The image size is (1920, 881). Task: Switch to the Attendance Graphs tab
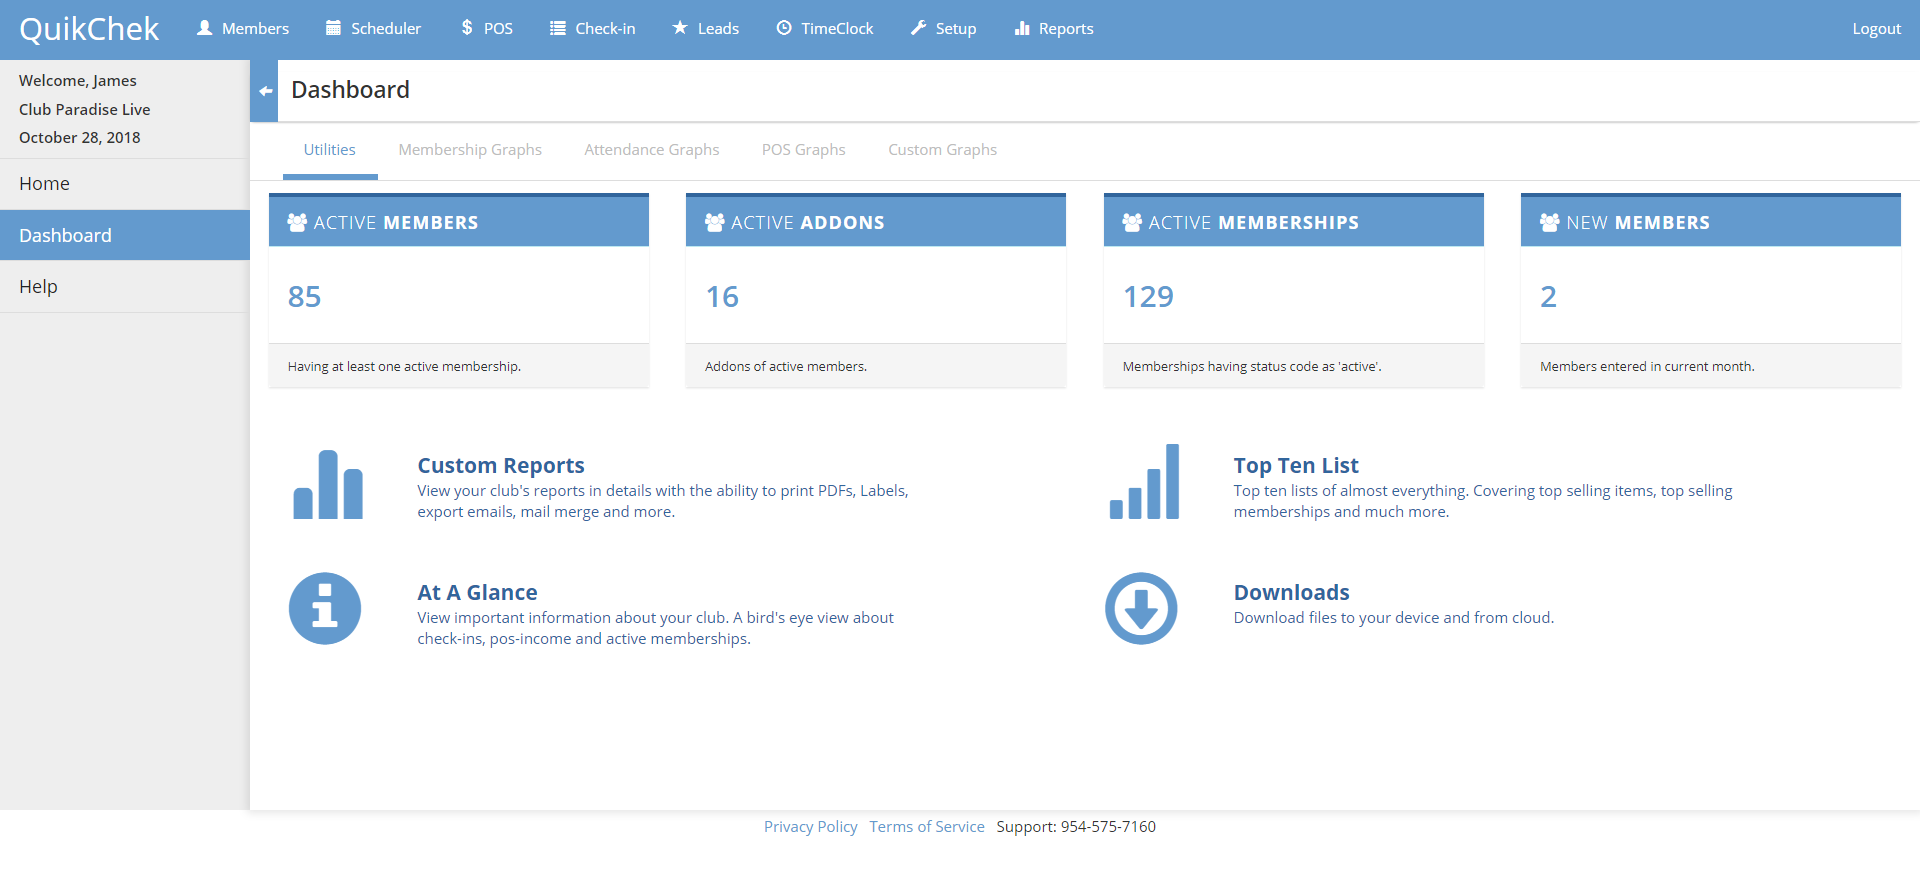(x=651, y=150)
